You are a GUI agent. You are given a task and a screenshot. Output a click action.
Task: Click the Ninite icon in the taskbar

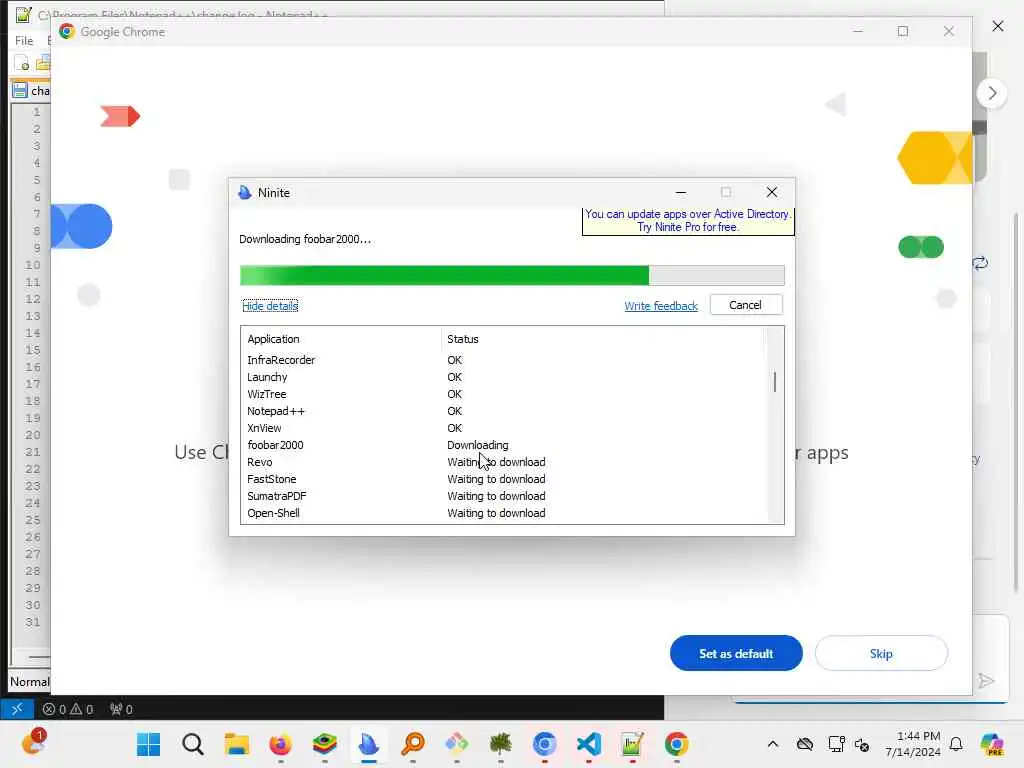point(368,744)
